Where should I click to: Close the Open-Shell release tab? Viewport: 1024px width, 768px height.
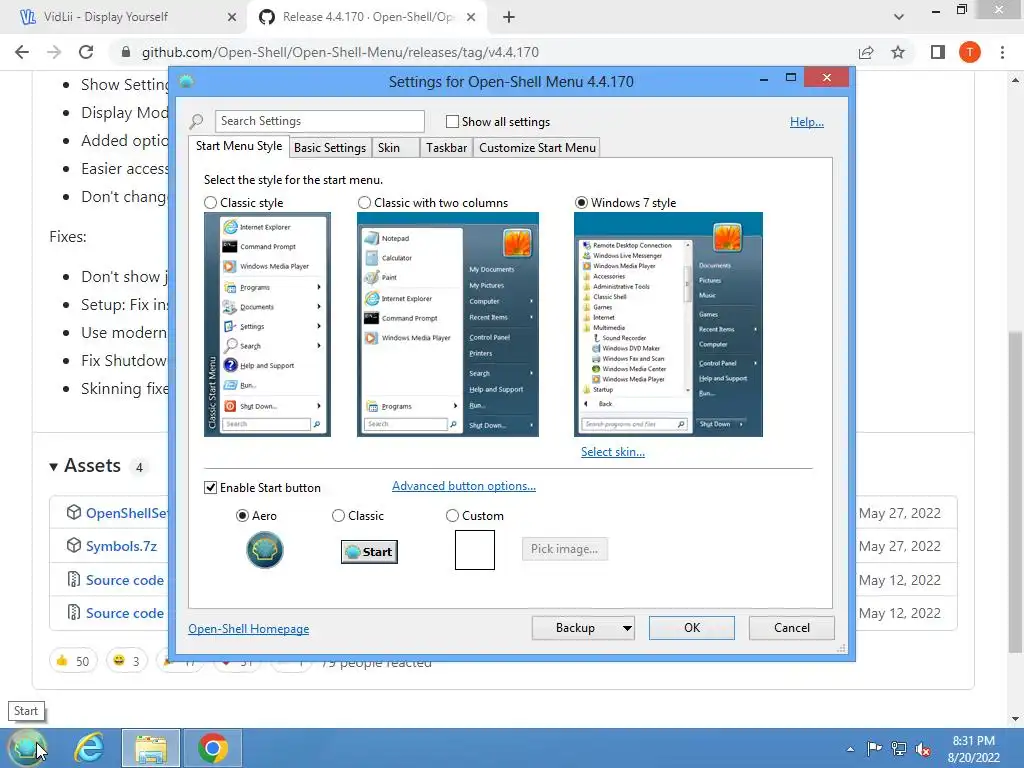(472, 17)
